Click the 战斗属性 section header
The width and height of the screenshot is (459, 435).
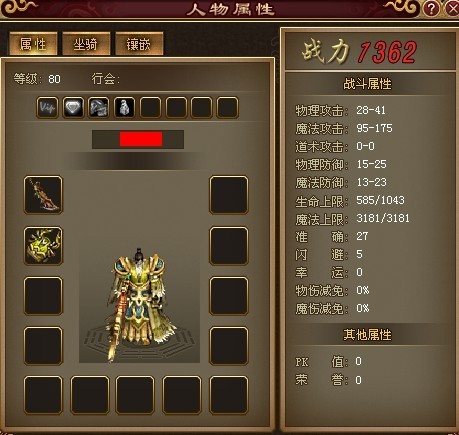(367, 84)
